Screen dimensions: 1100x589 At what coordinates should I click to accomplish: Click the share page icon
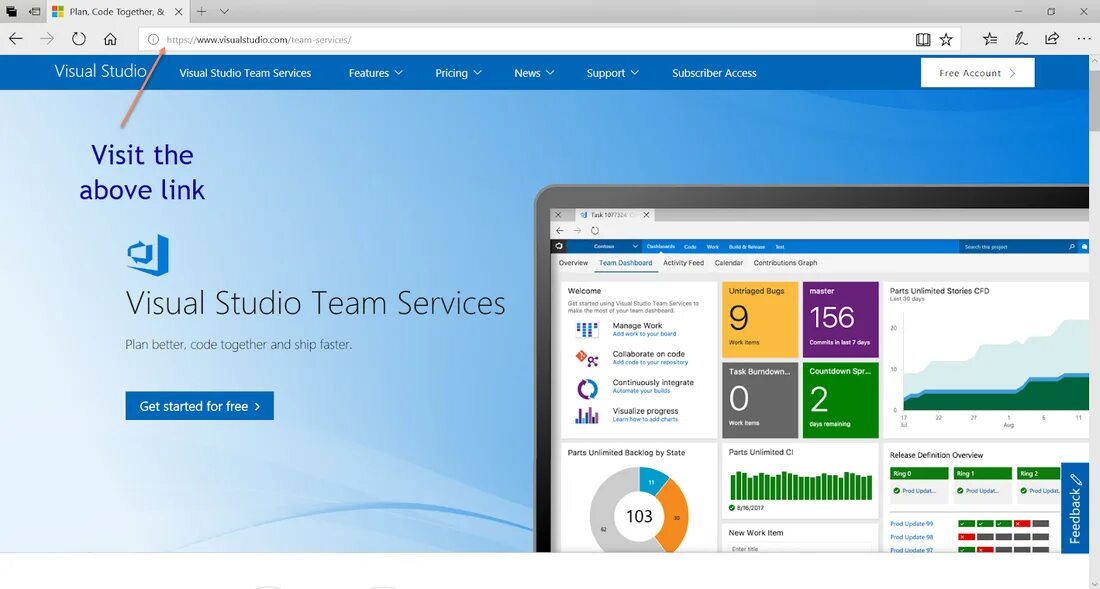click(1052, 39)
